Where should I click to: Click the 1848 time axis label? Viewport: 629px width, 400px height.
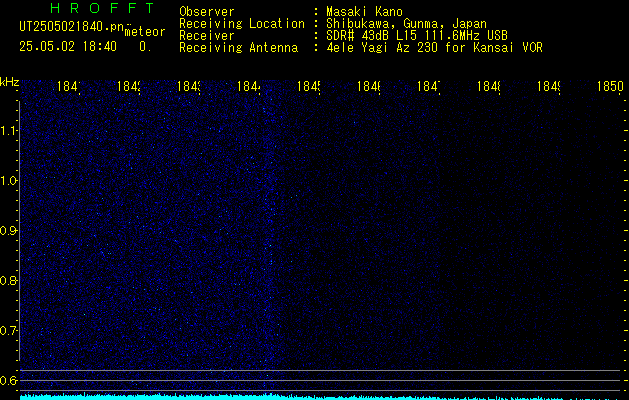tap(489, 87)
